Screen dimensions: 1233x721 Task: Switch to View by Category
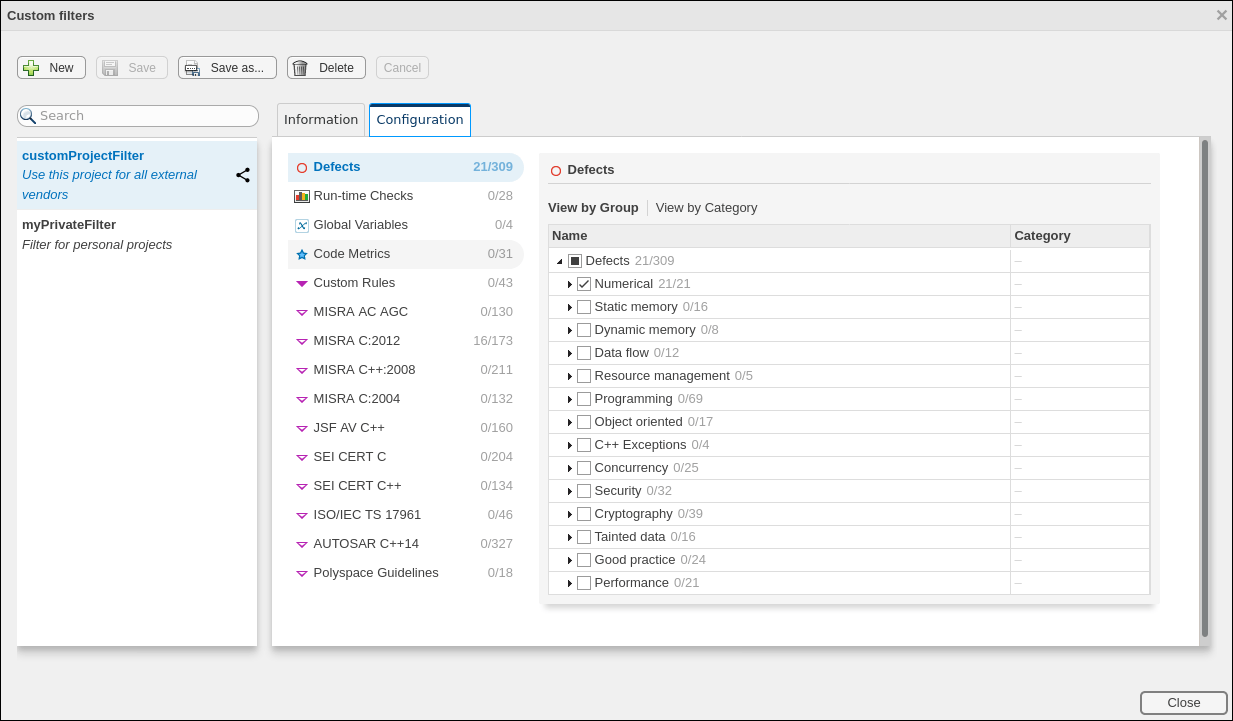(707, 207)
